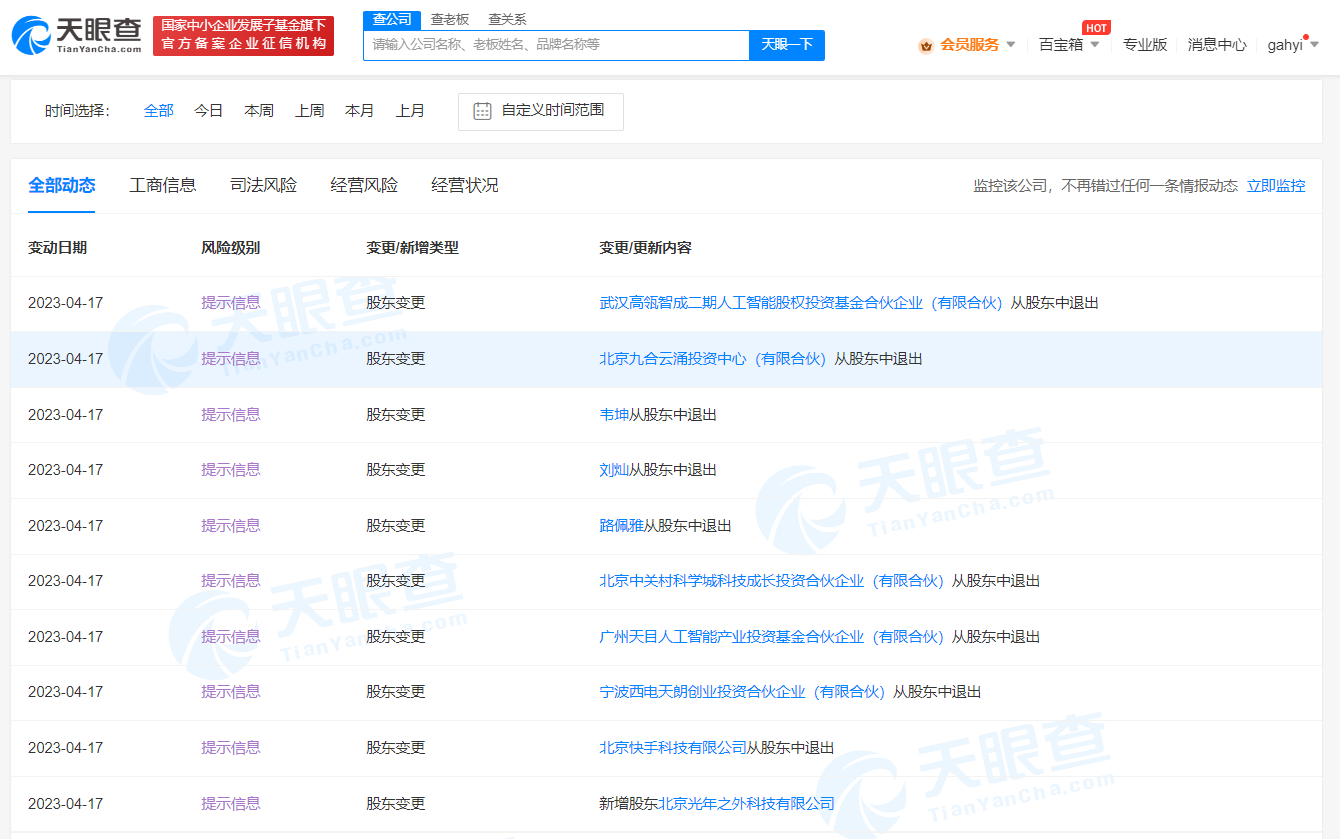Open 北京中关村科学城科技成长投资合伙企业 link
The height and width of the screenshot is (839, 1340).
coord(772,581)
